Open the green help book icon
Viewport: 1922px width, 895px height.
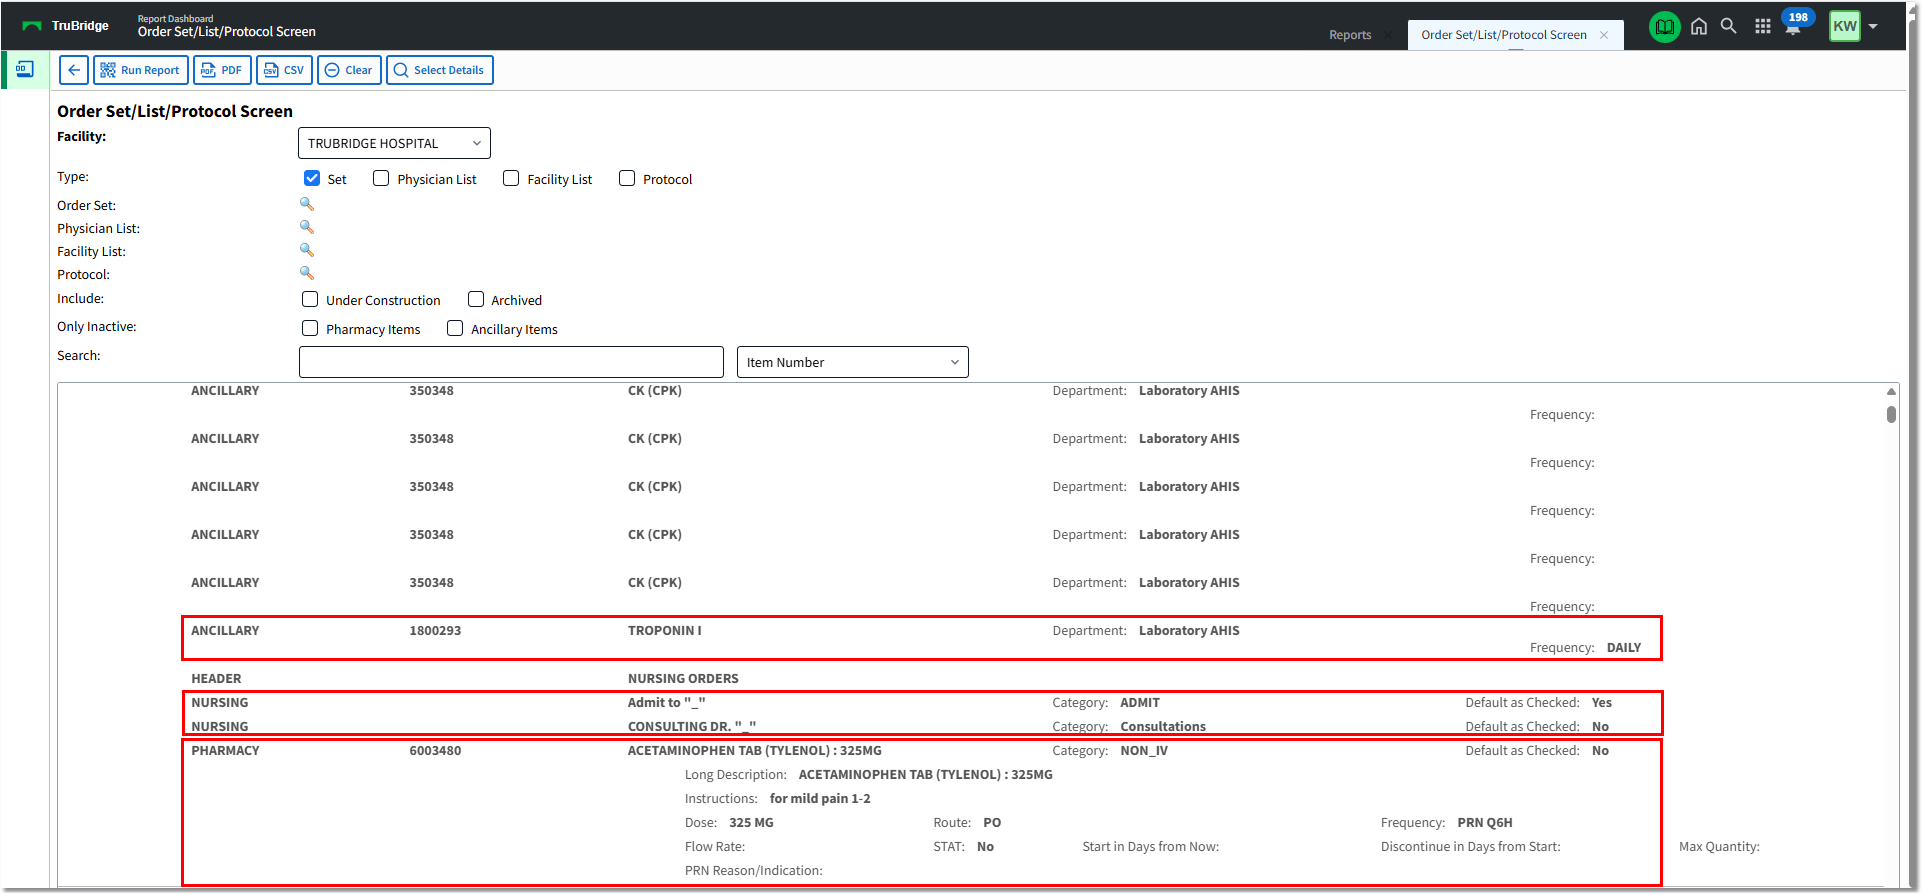click(1664, 27)
